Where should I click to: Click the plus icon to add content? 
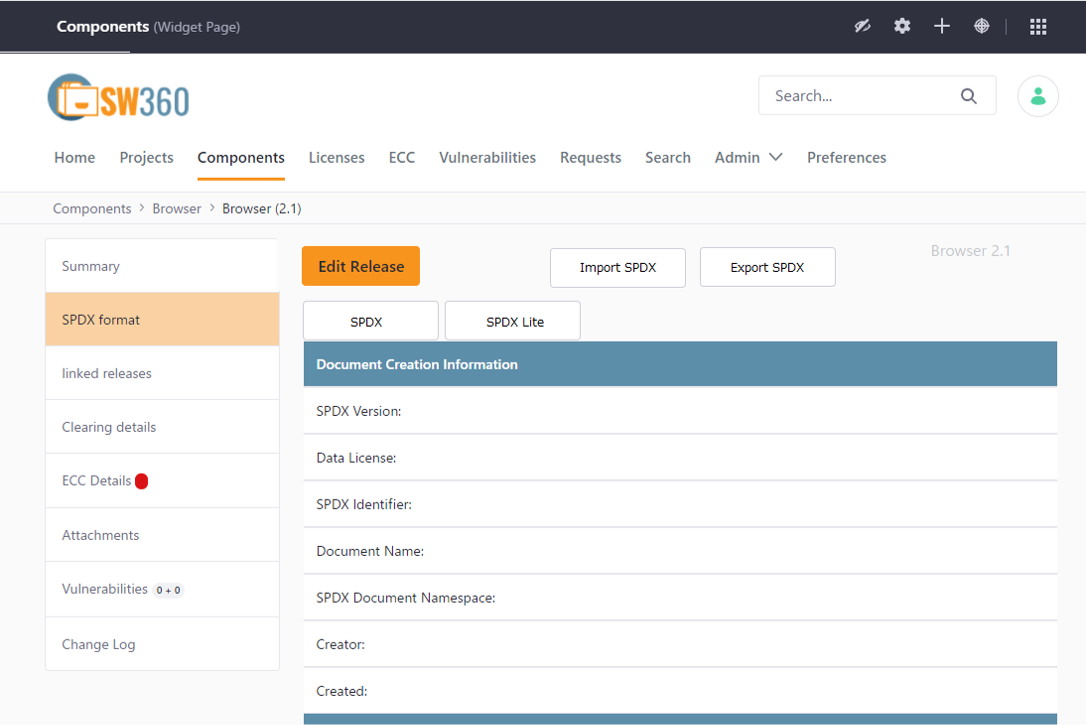941,25
